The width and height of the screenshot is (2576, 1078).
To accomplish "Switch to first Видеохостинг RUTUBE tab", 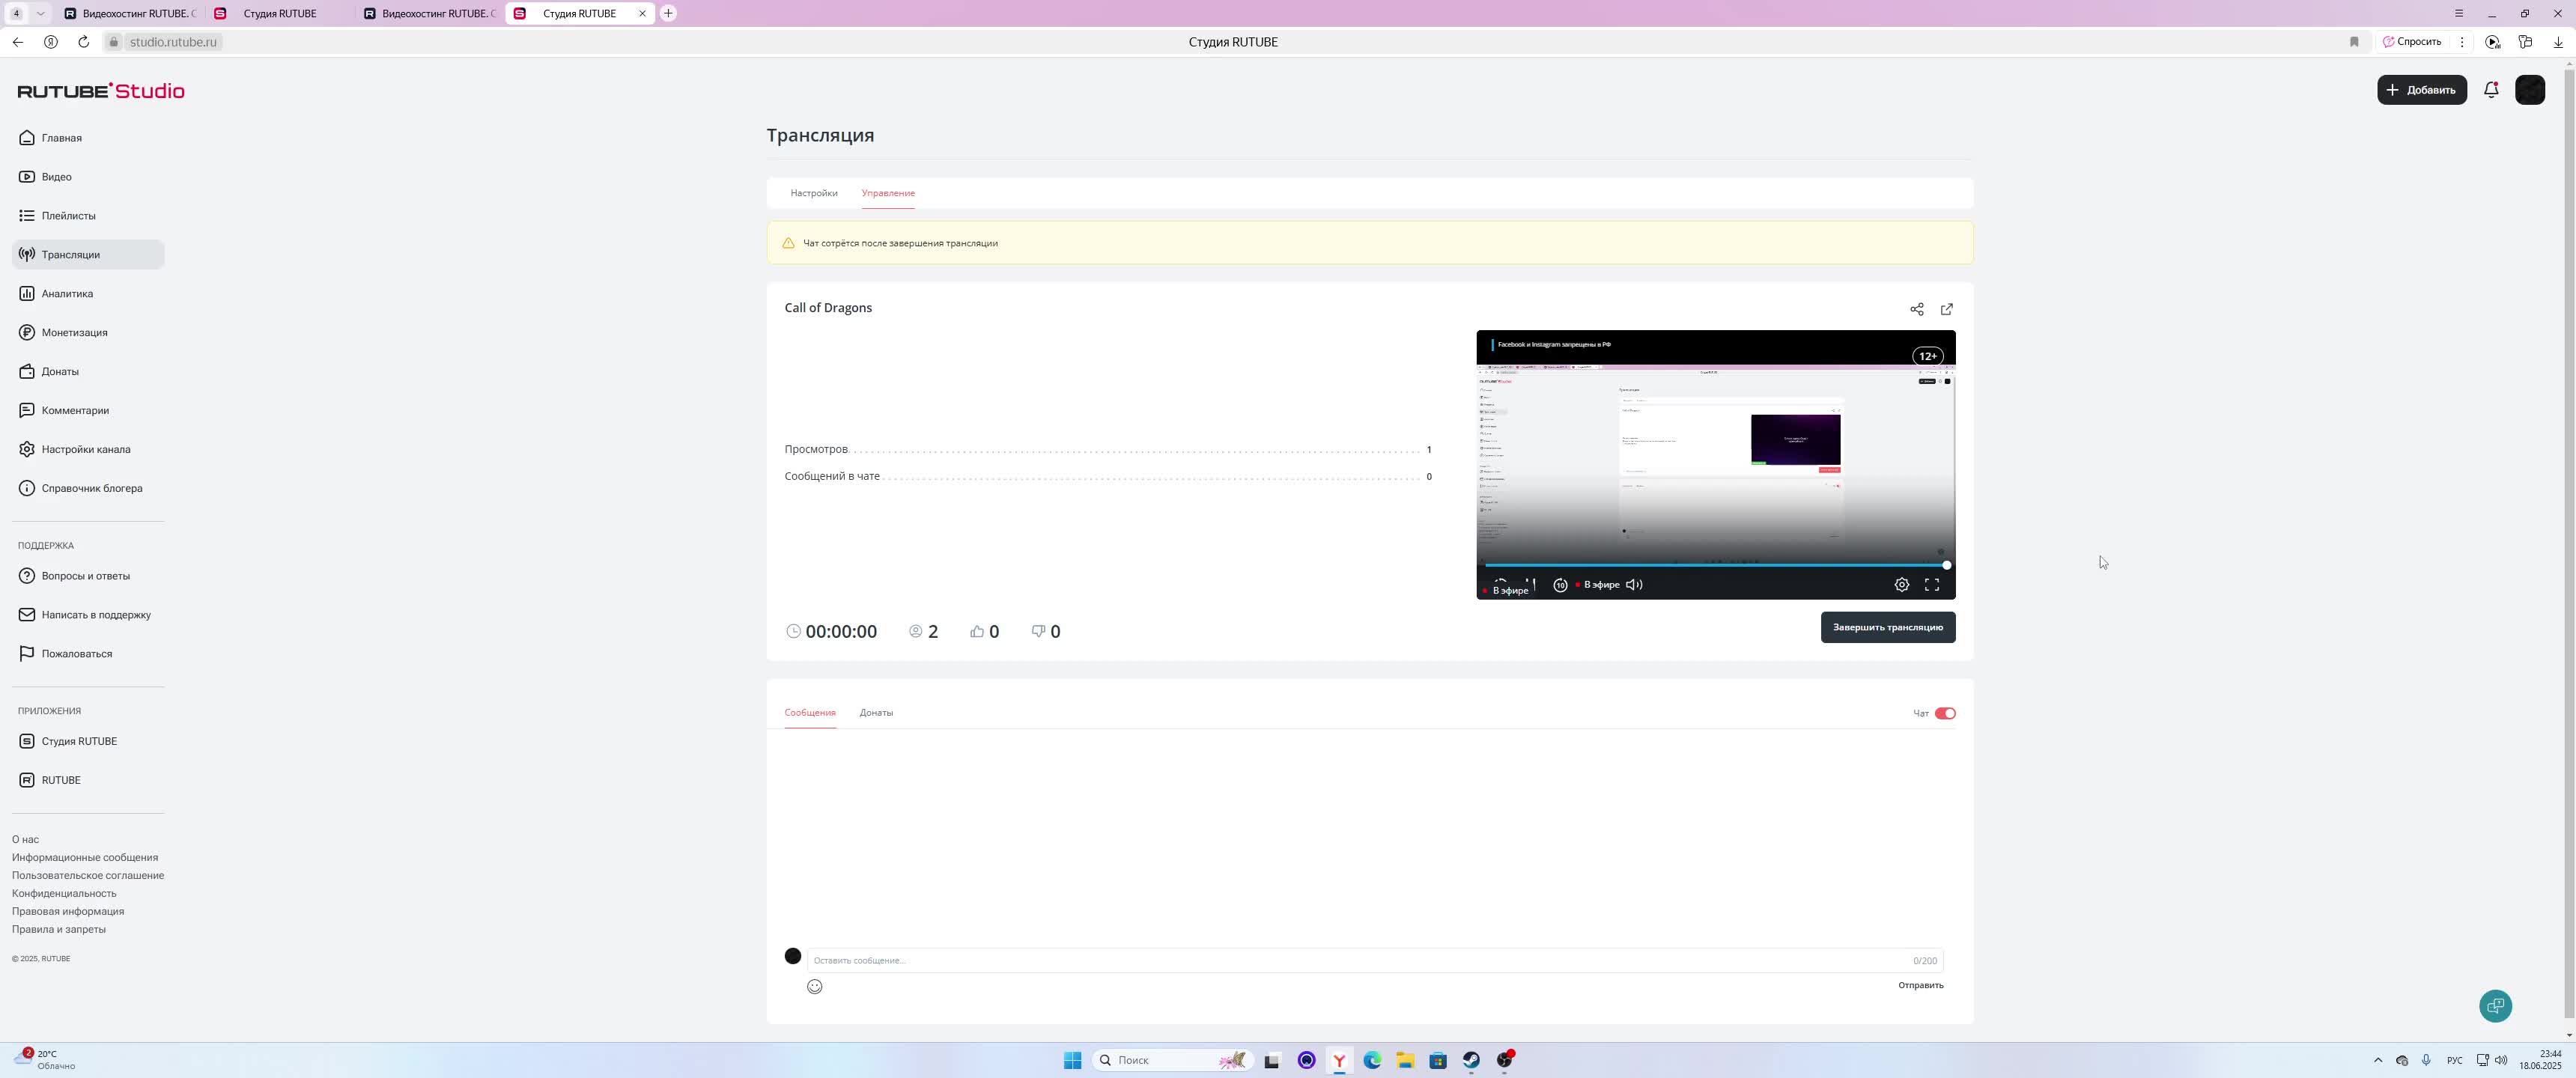I will pyautogui.click(x=130, y=14).
